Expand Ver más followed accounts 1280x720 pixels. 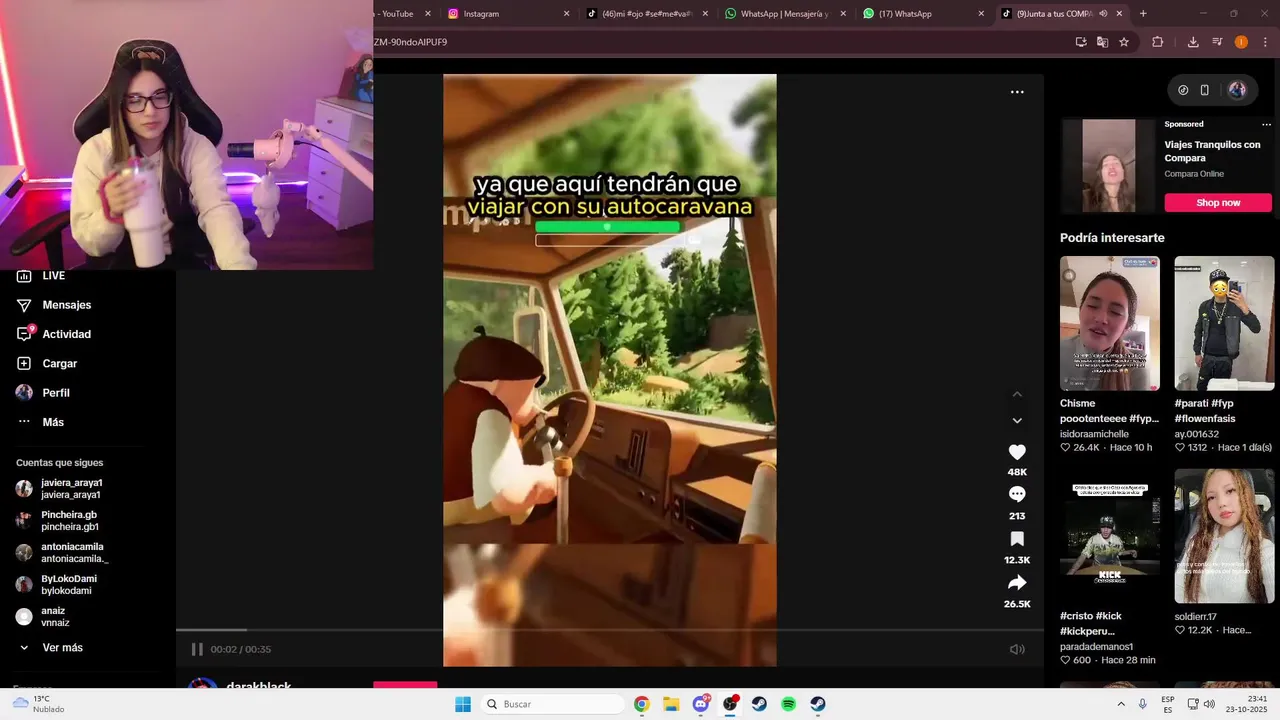pos(50,648)
